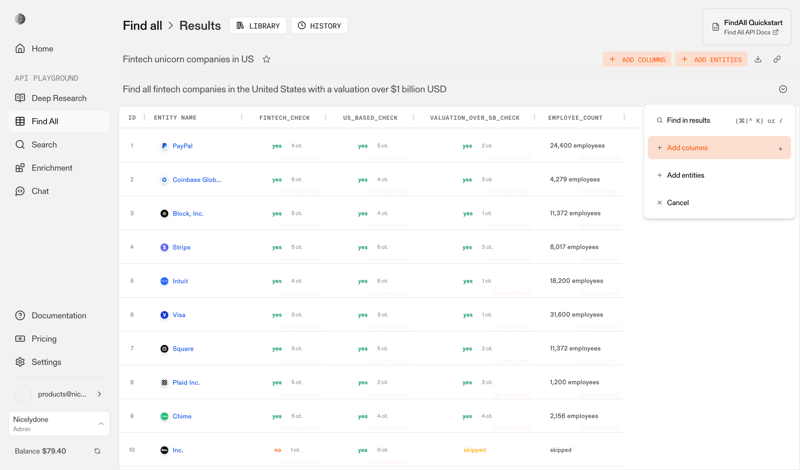800x470 pixels.
Task: Open Search in the sidebar
Action: pyautogui.click(x=44, y=145)
